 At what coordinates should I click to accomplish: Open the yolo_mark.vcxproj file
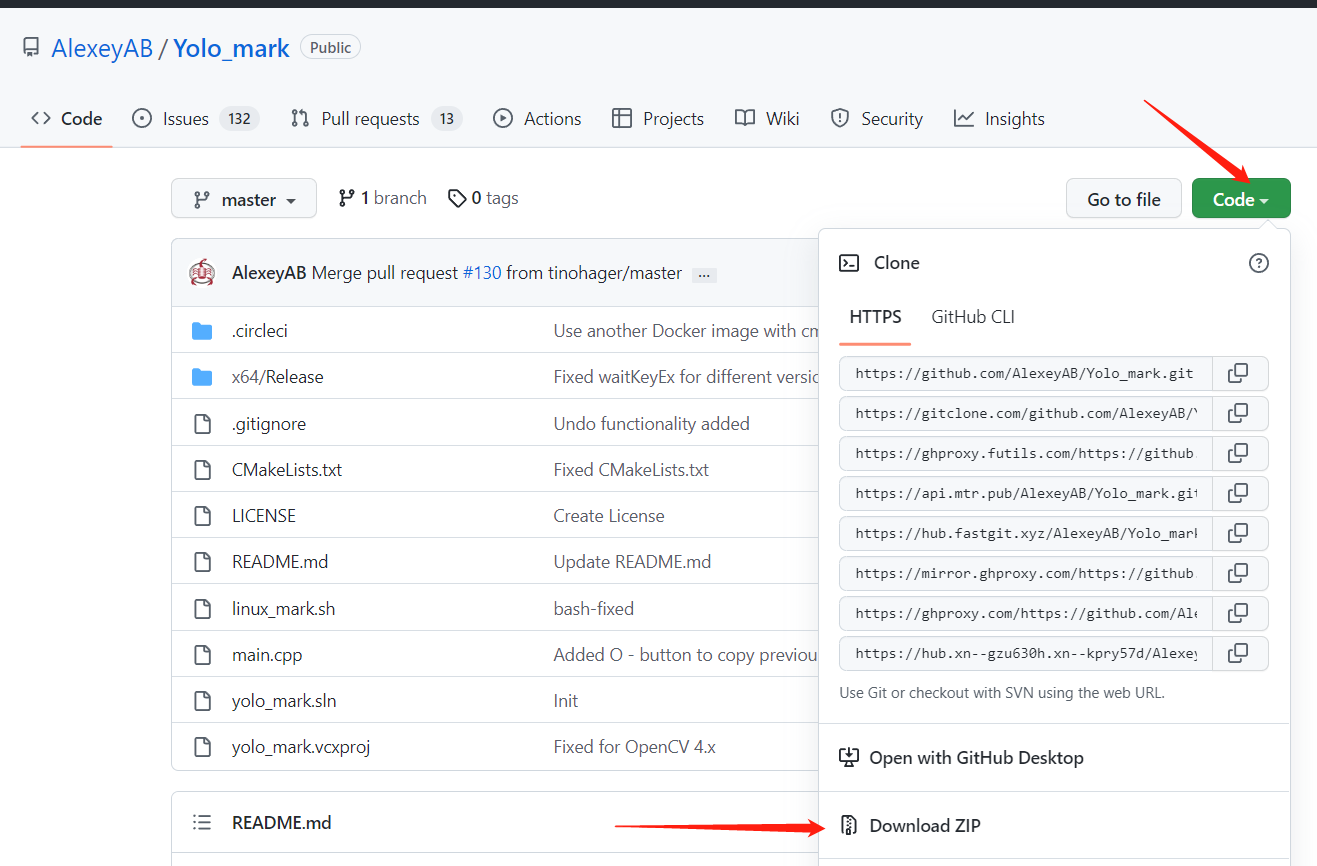click(x=301, y=747)
